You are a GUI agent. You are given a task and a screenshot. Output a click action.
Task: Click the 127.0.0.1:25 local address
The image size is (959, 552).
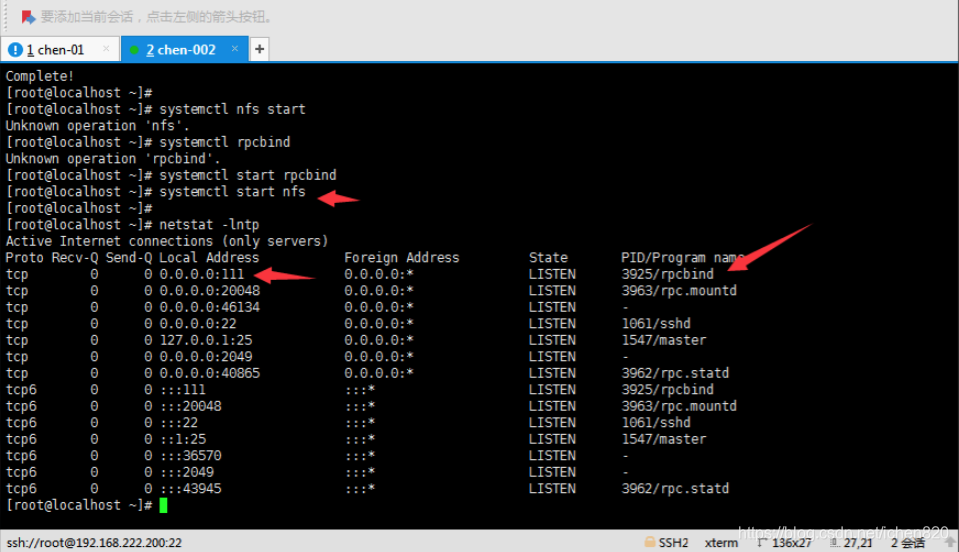click(x=206, y=340)
